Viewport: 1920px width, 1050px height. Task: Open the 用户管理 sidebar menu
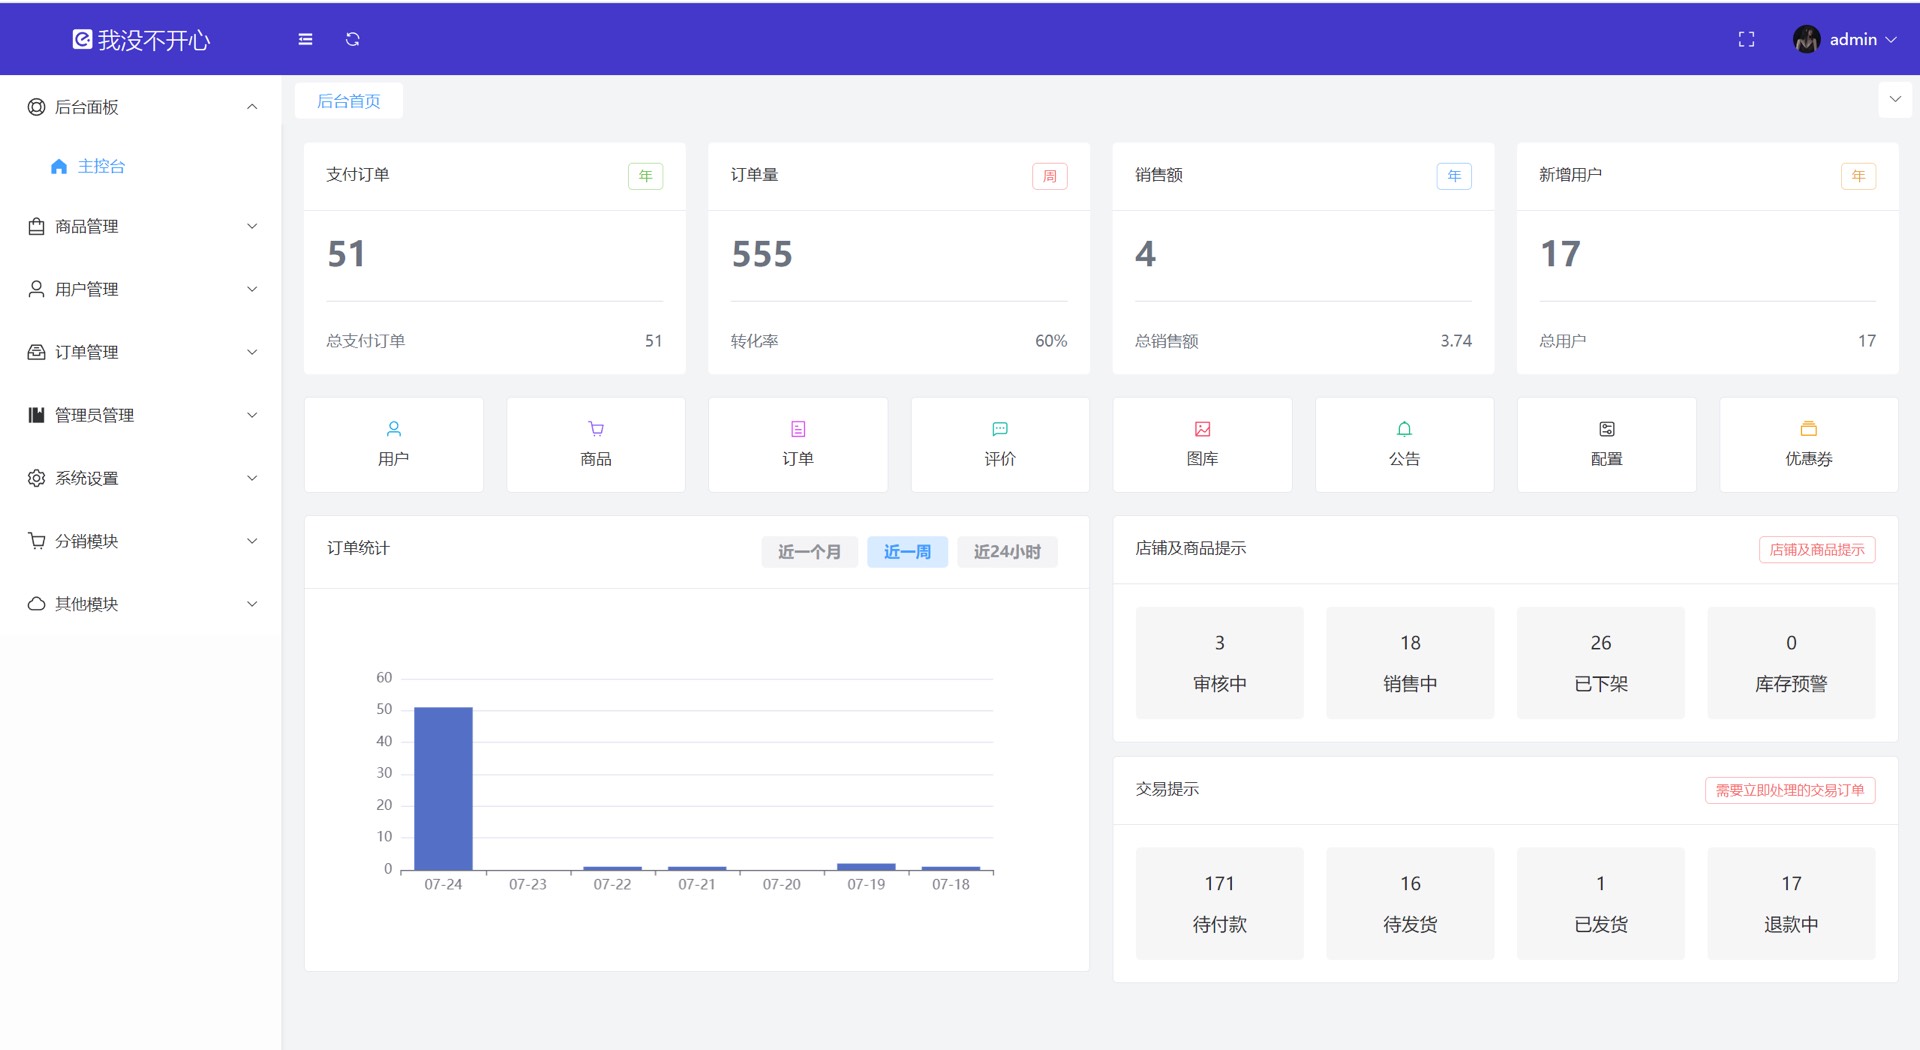coord(141,289)
